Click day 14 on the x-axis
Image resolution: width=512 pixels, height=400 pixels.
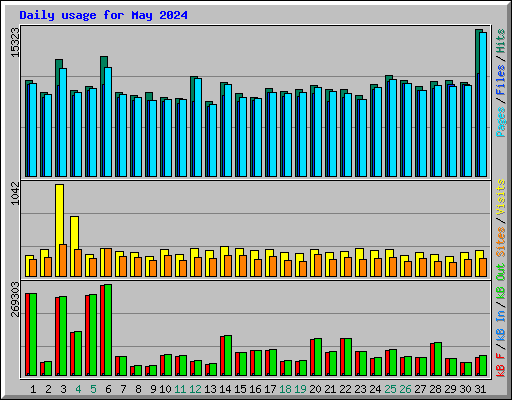pyautogui.click(x=225, y=389)
